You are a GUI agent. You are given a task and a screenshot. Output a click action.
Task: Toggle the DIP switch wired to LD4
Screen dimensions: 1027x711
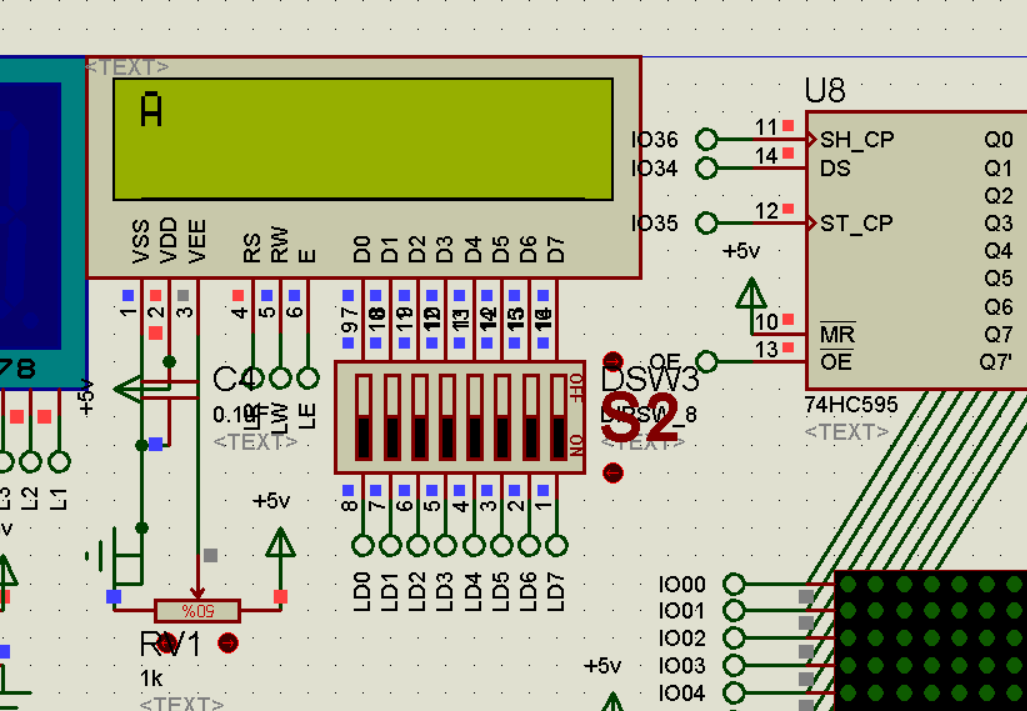(475, 417)
